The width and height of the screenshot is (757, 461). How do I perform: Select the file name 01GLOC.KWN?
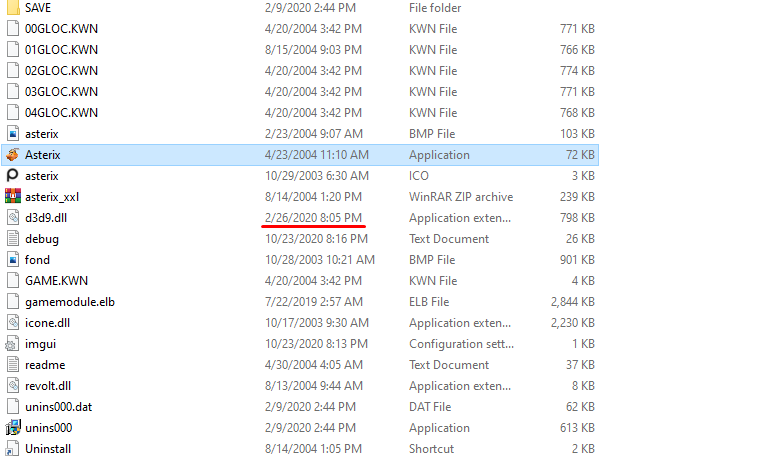61,50
